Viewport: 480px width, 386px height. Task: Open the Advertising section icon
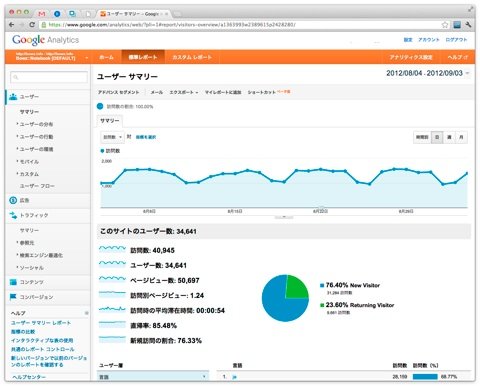[x=13, y=200]
